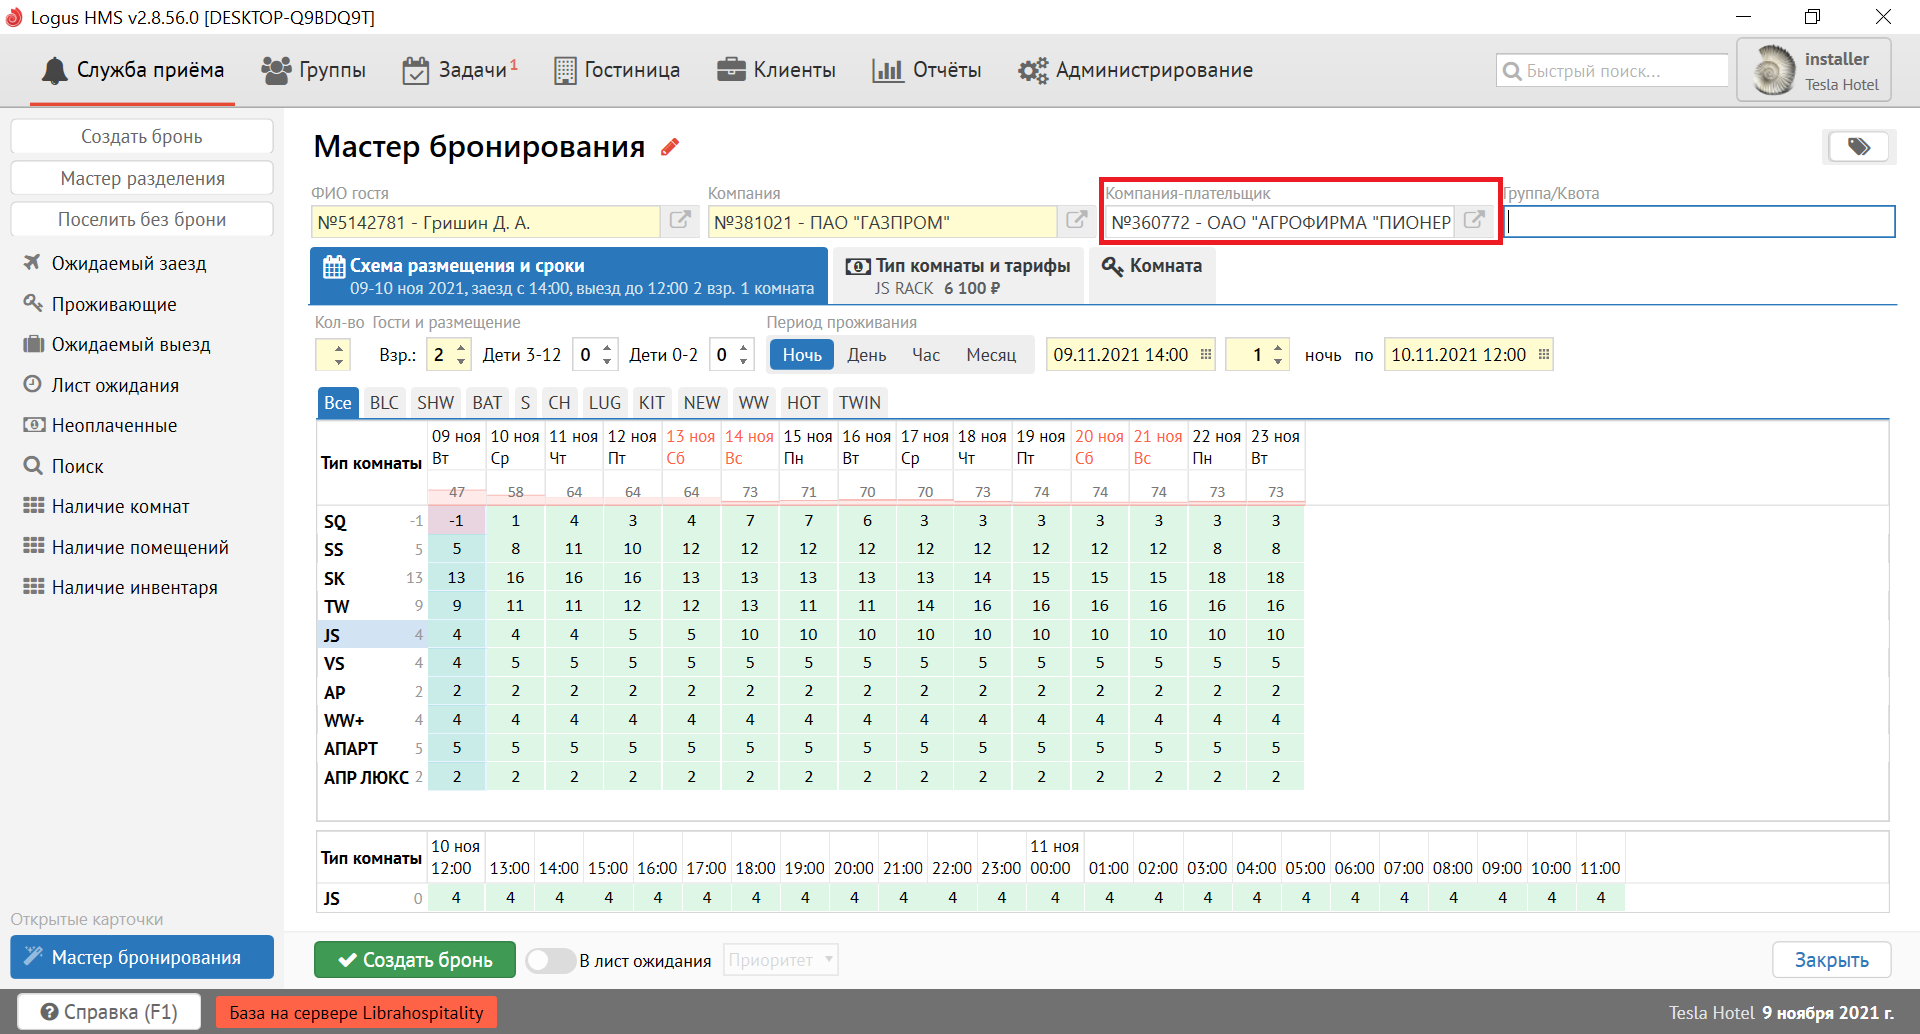
Task: Open the «Отчёты» menu
Action: [x=927, y=70]
